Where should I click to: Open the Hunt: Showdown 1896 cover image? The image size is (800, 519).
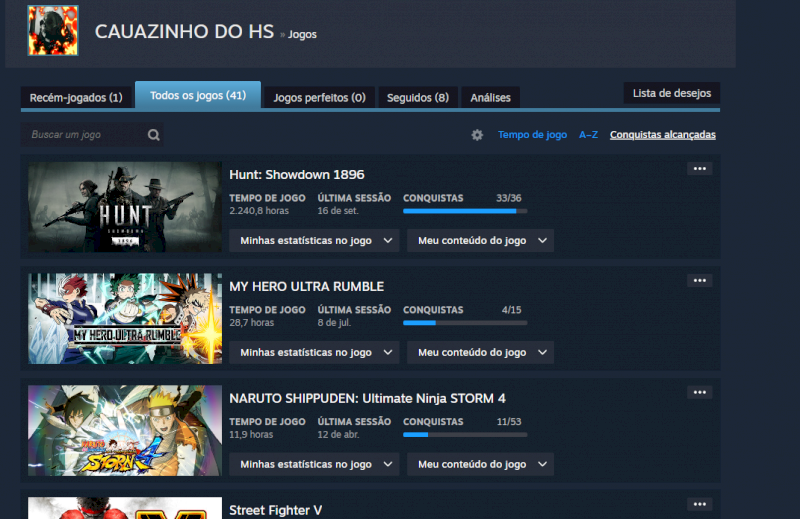tap(125, 207)
